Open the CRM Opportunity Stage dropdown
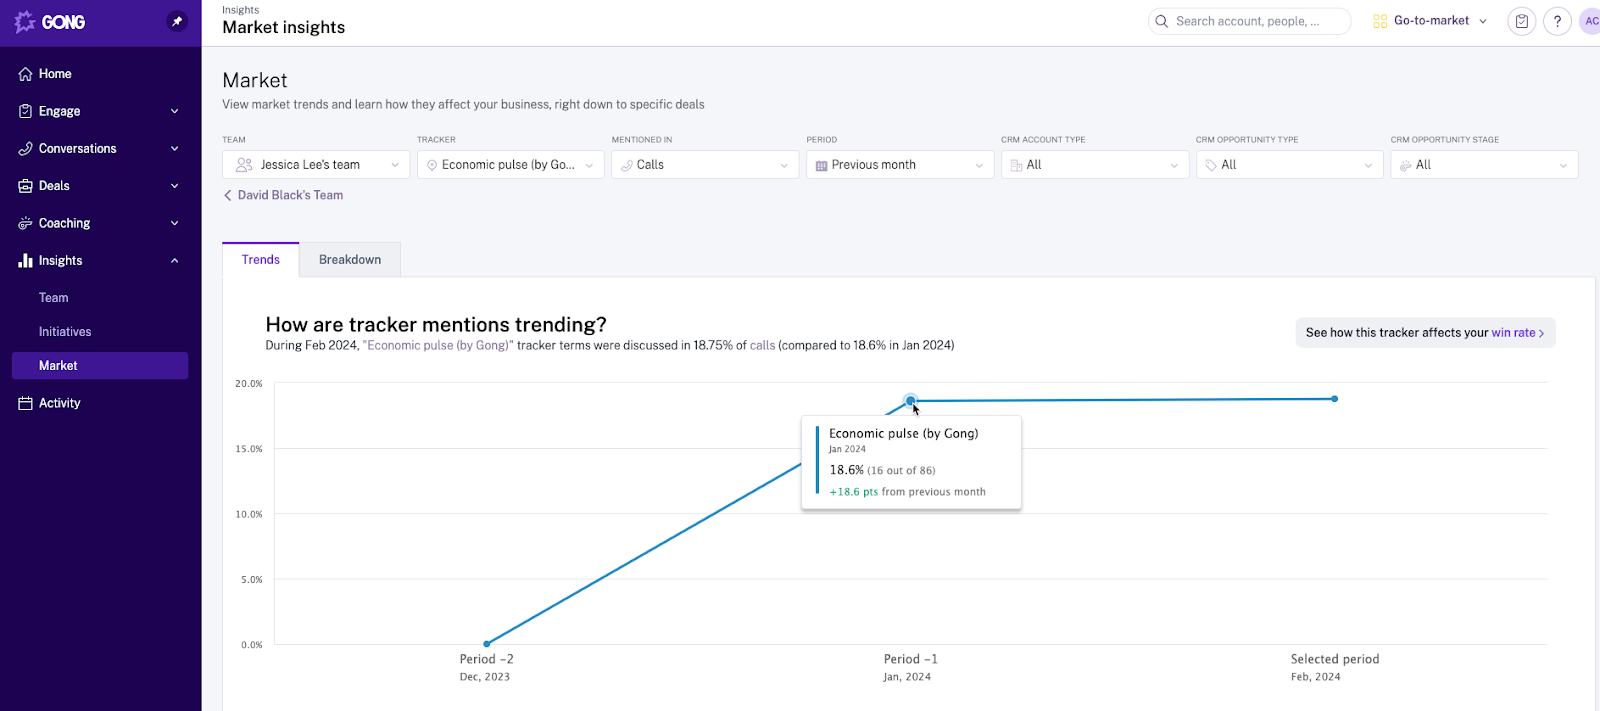Image resolution: width=1600 pixels, height=711 pixels. [1484, 165]
